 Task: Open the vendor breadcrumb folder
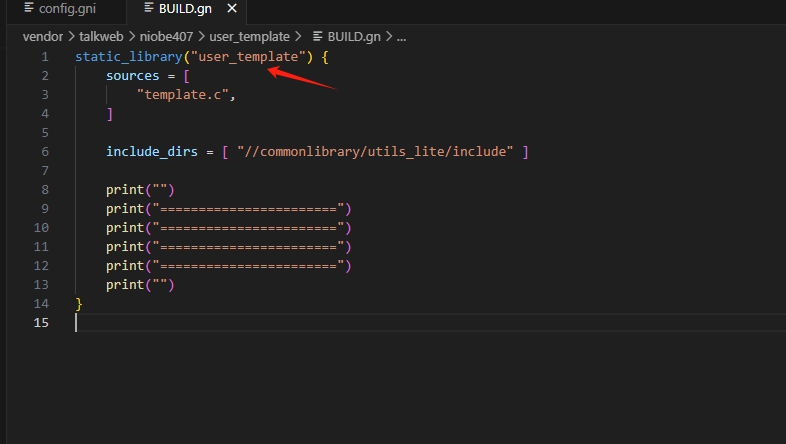pyautogui.click(x=42, y=36)
